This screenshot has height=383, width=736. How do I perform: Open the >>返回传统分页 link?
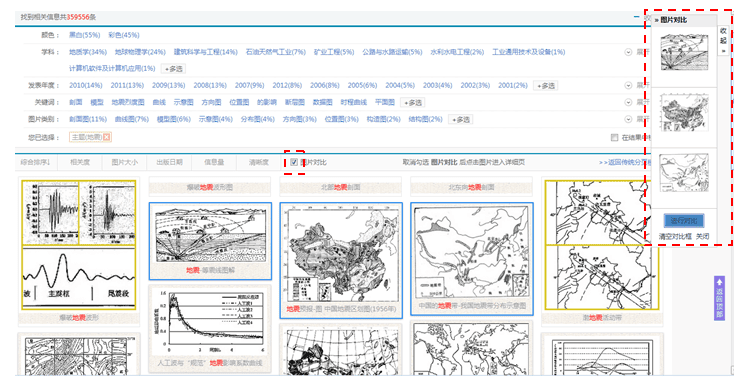[624, 162]
